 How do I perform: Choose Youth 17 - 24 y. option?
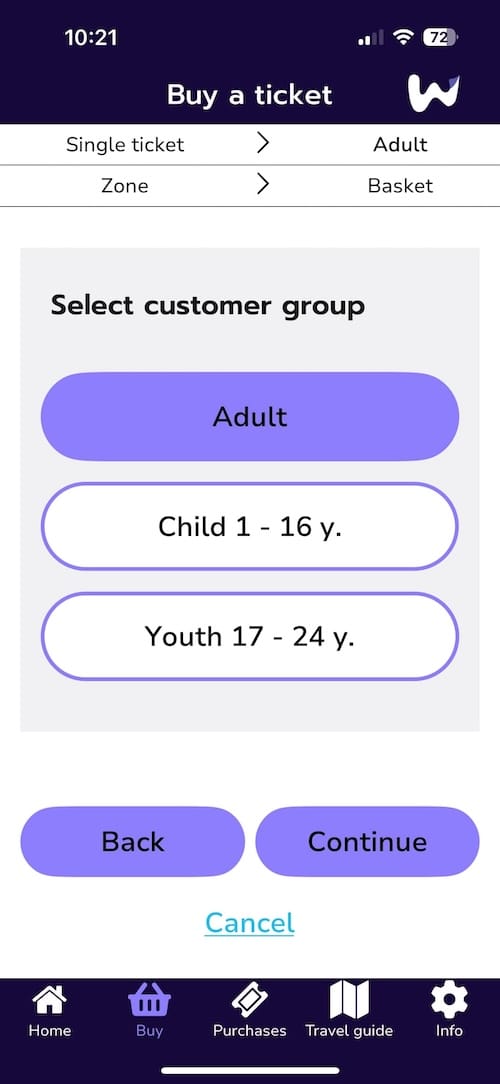(x=250, y=637)
